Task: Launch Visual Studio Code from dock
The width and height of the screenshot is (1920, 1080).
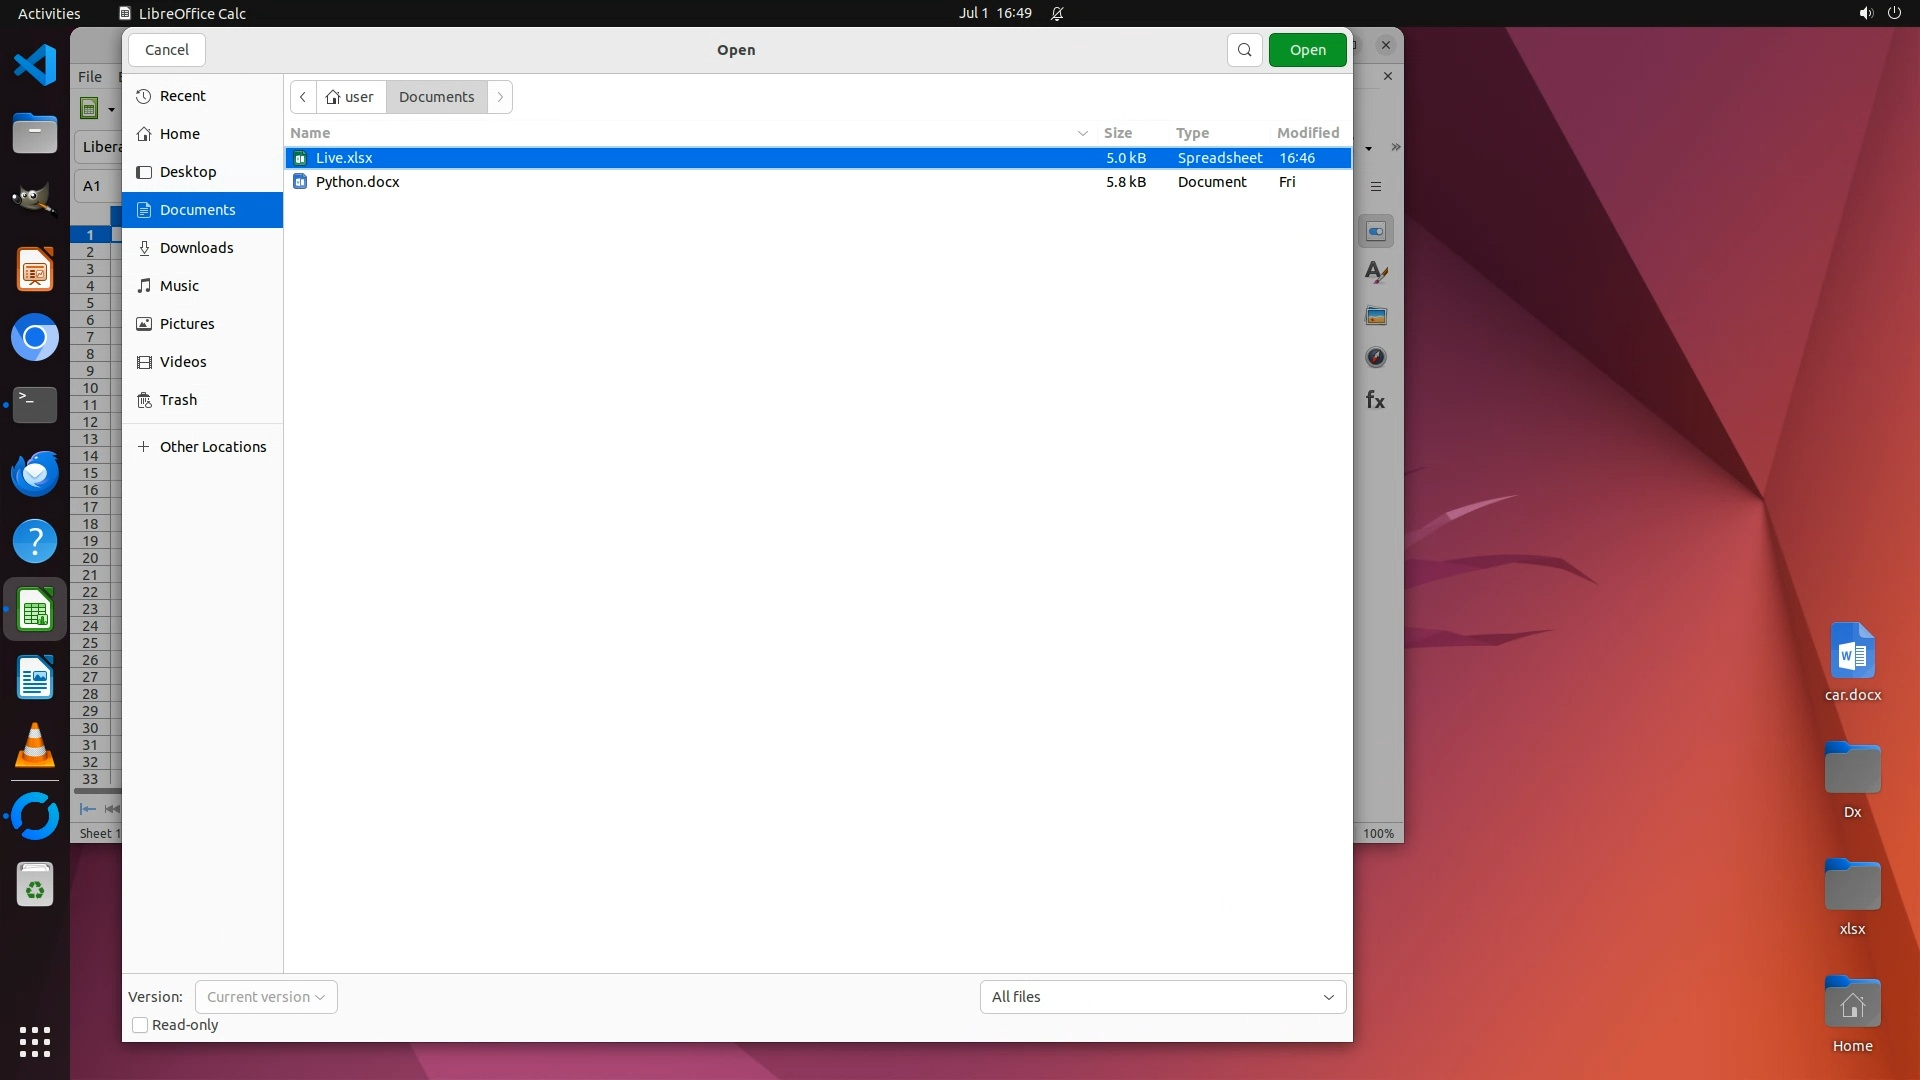Action: (35, 66)
